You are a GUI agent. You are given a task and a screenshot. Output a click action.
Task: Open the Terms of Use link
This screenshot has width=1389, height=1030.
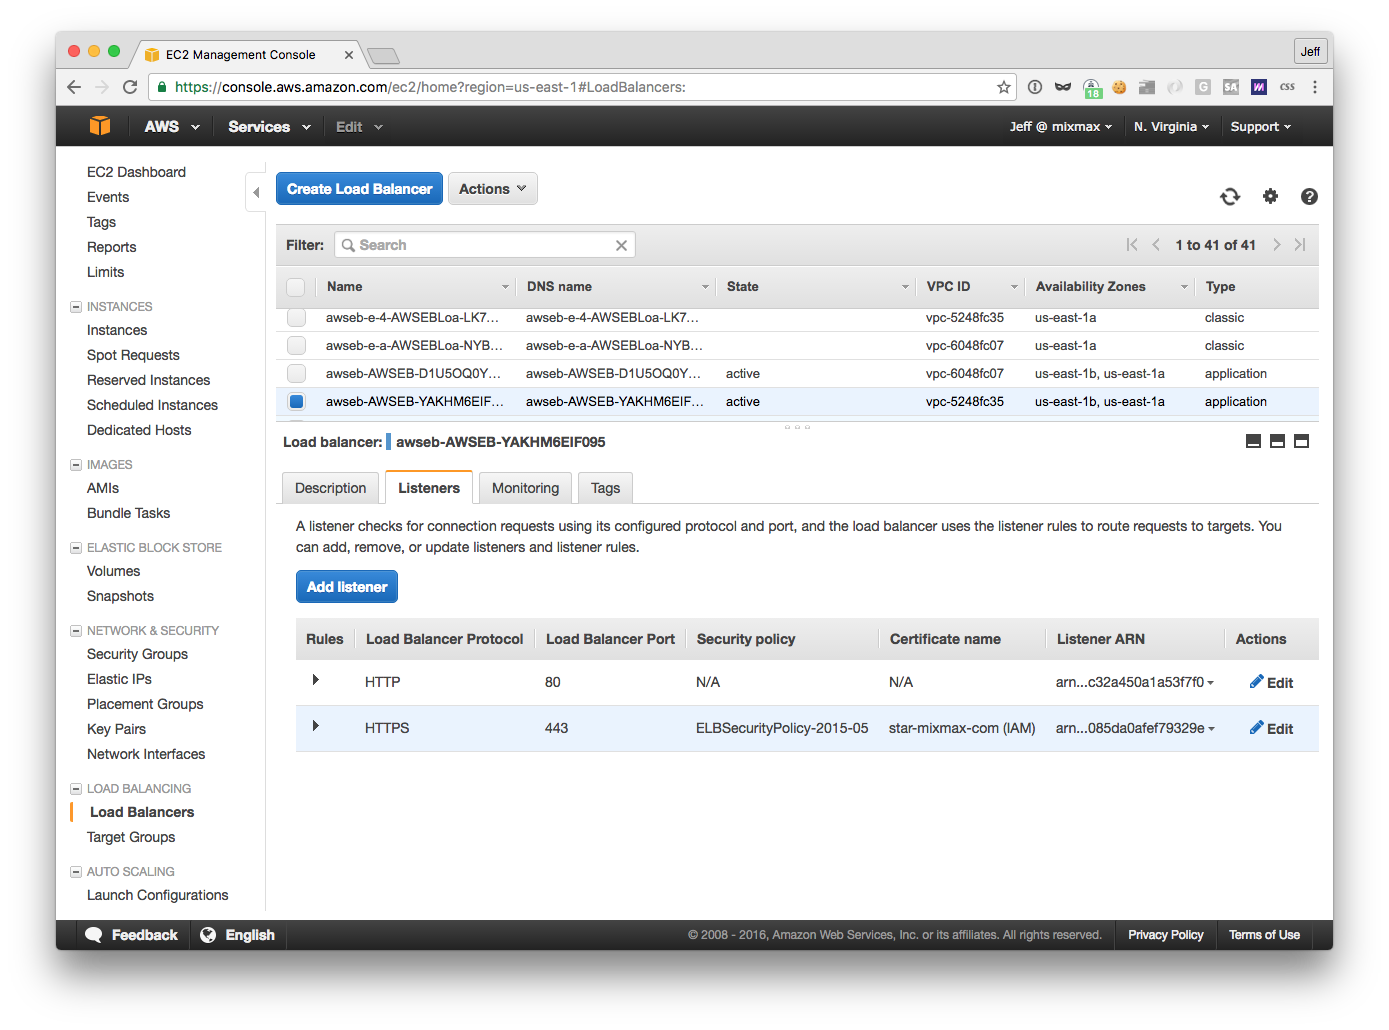tap(1264, 935)
